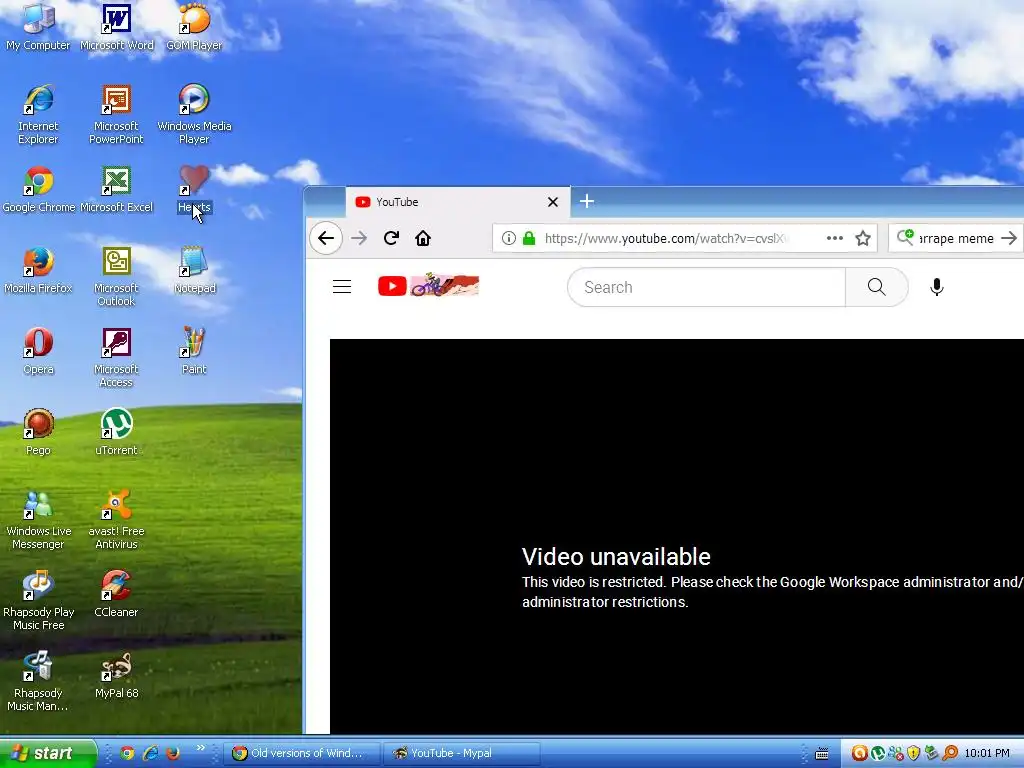Open Google Chrome desktop shortcut
This screenshot has height=768, width=1024.
39,189
